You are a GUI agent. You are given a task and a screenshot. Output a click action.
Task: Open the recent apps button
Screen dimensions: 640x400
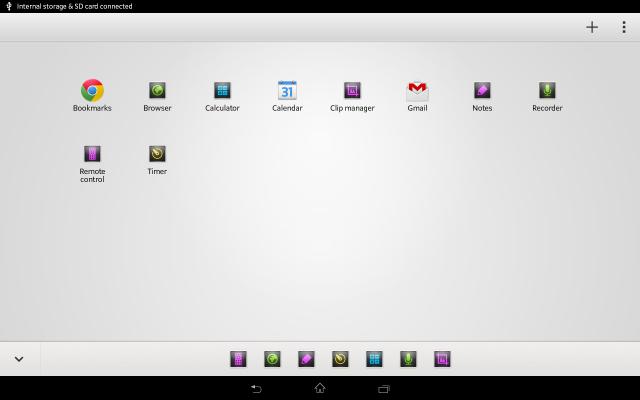[x=384, y=389]
